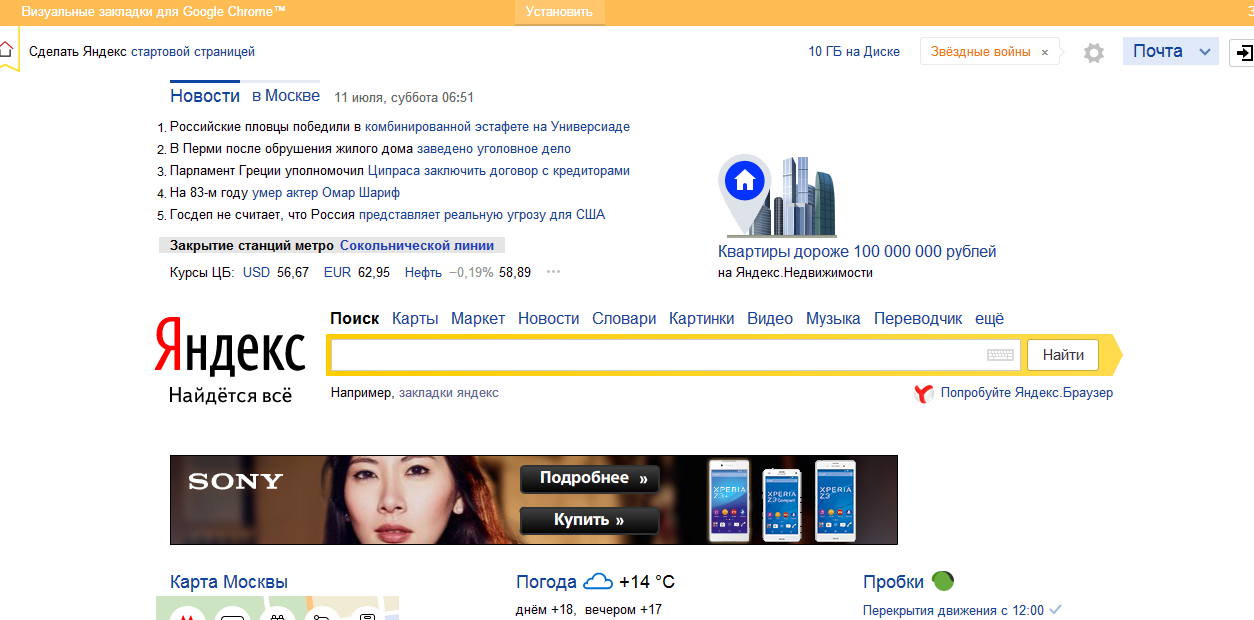The image size is (1254, 620).
Task: Click Подробнее on the Sony banner
Action: coord(589,479)
